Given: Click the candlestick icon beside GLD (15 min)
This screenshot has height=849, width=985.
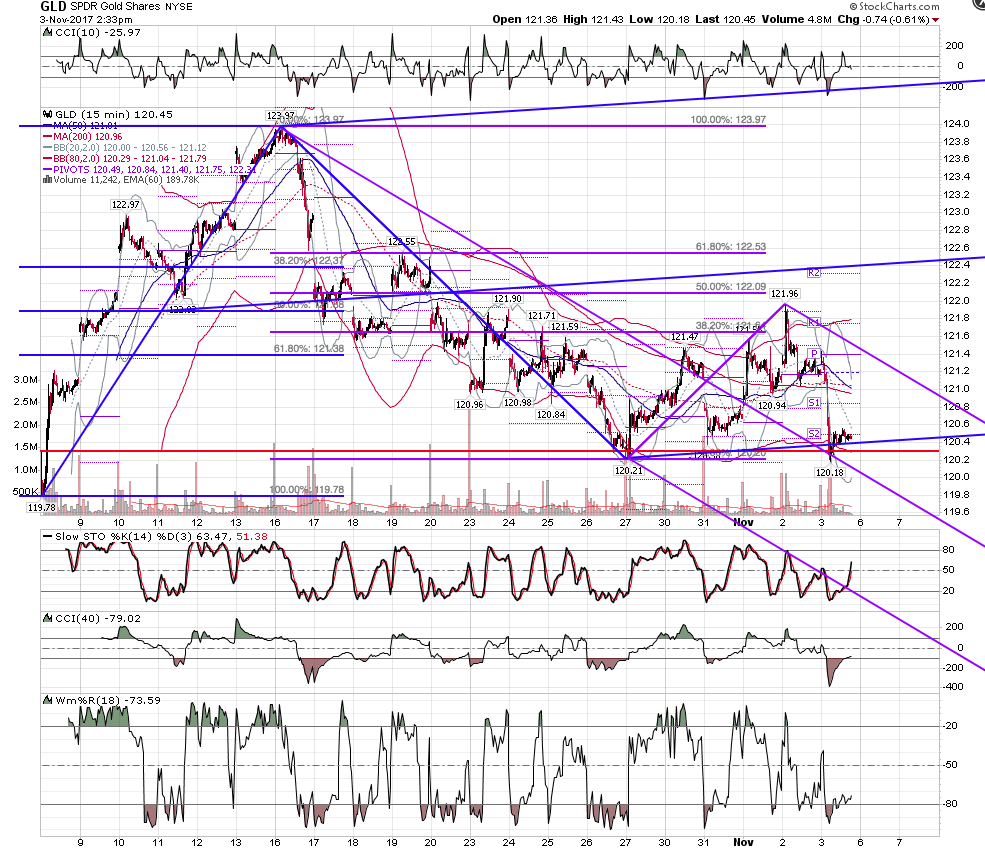Looking at the screenshot, I should point(47,114).
